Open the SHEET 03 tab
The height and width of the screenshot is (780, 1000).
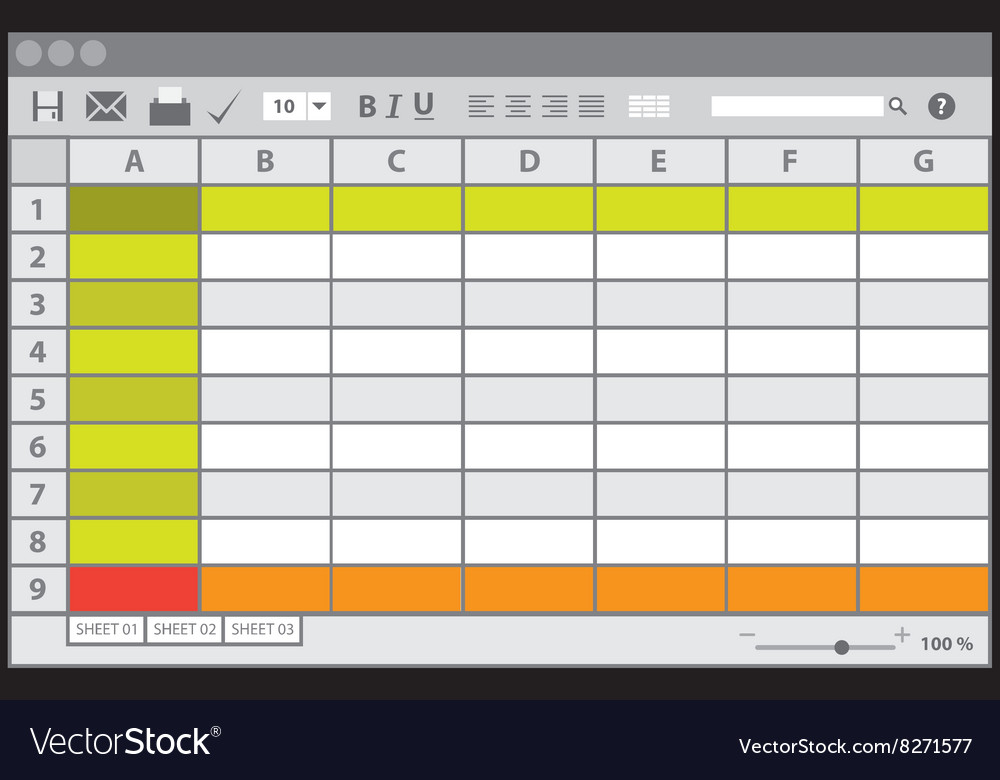point(263,629)
